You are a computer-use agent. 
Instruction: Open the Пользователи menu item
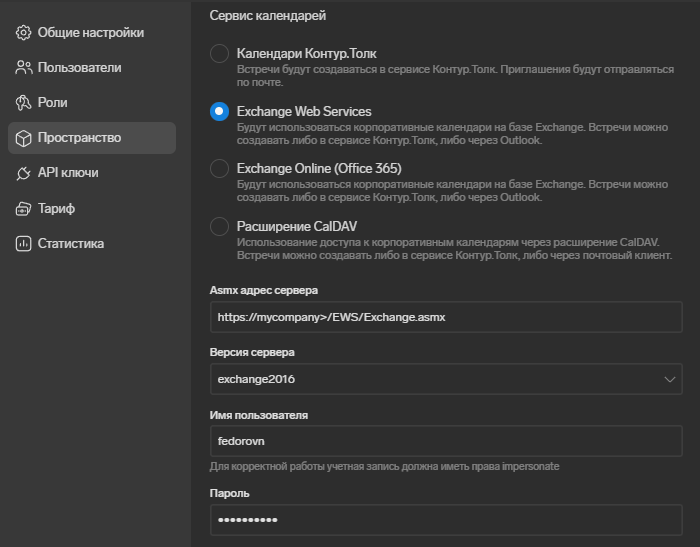79,68
